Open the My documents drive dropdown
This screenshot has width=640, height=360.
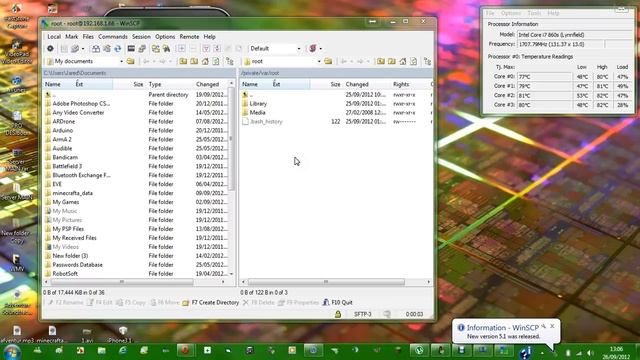coord(121,61)
